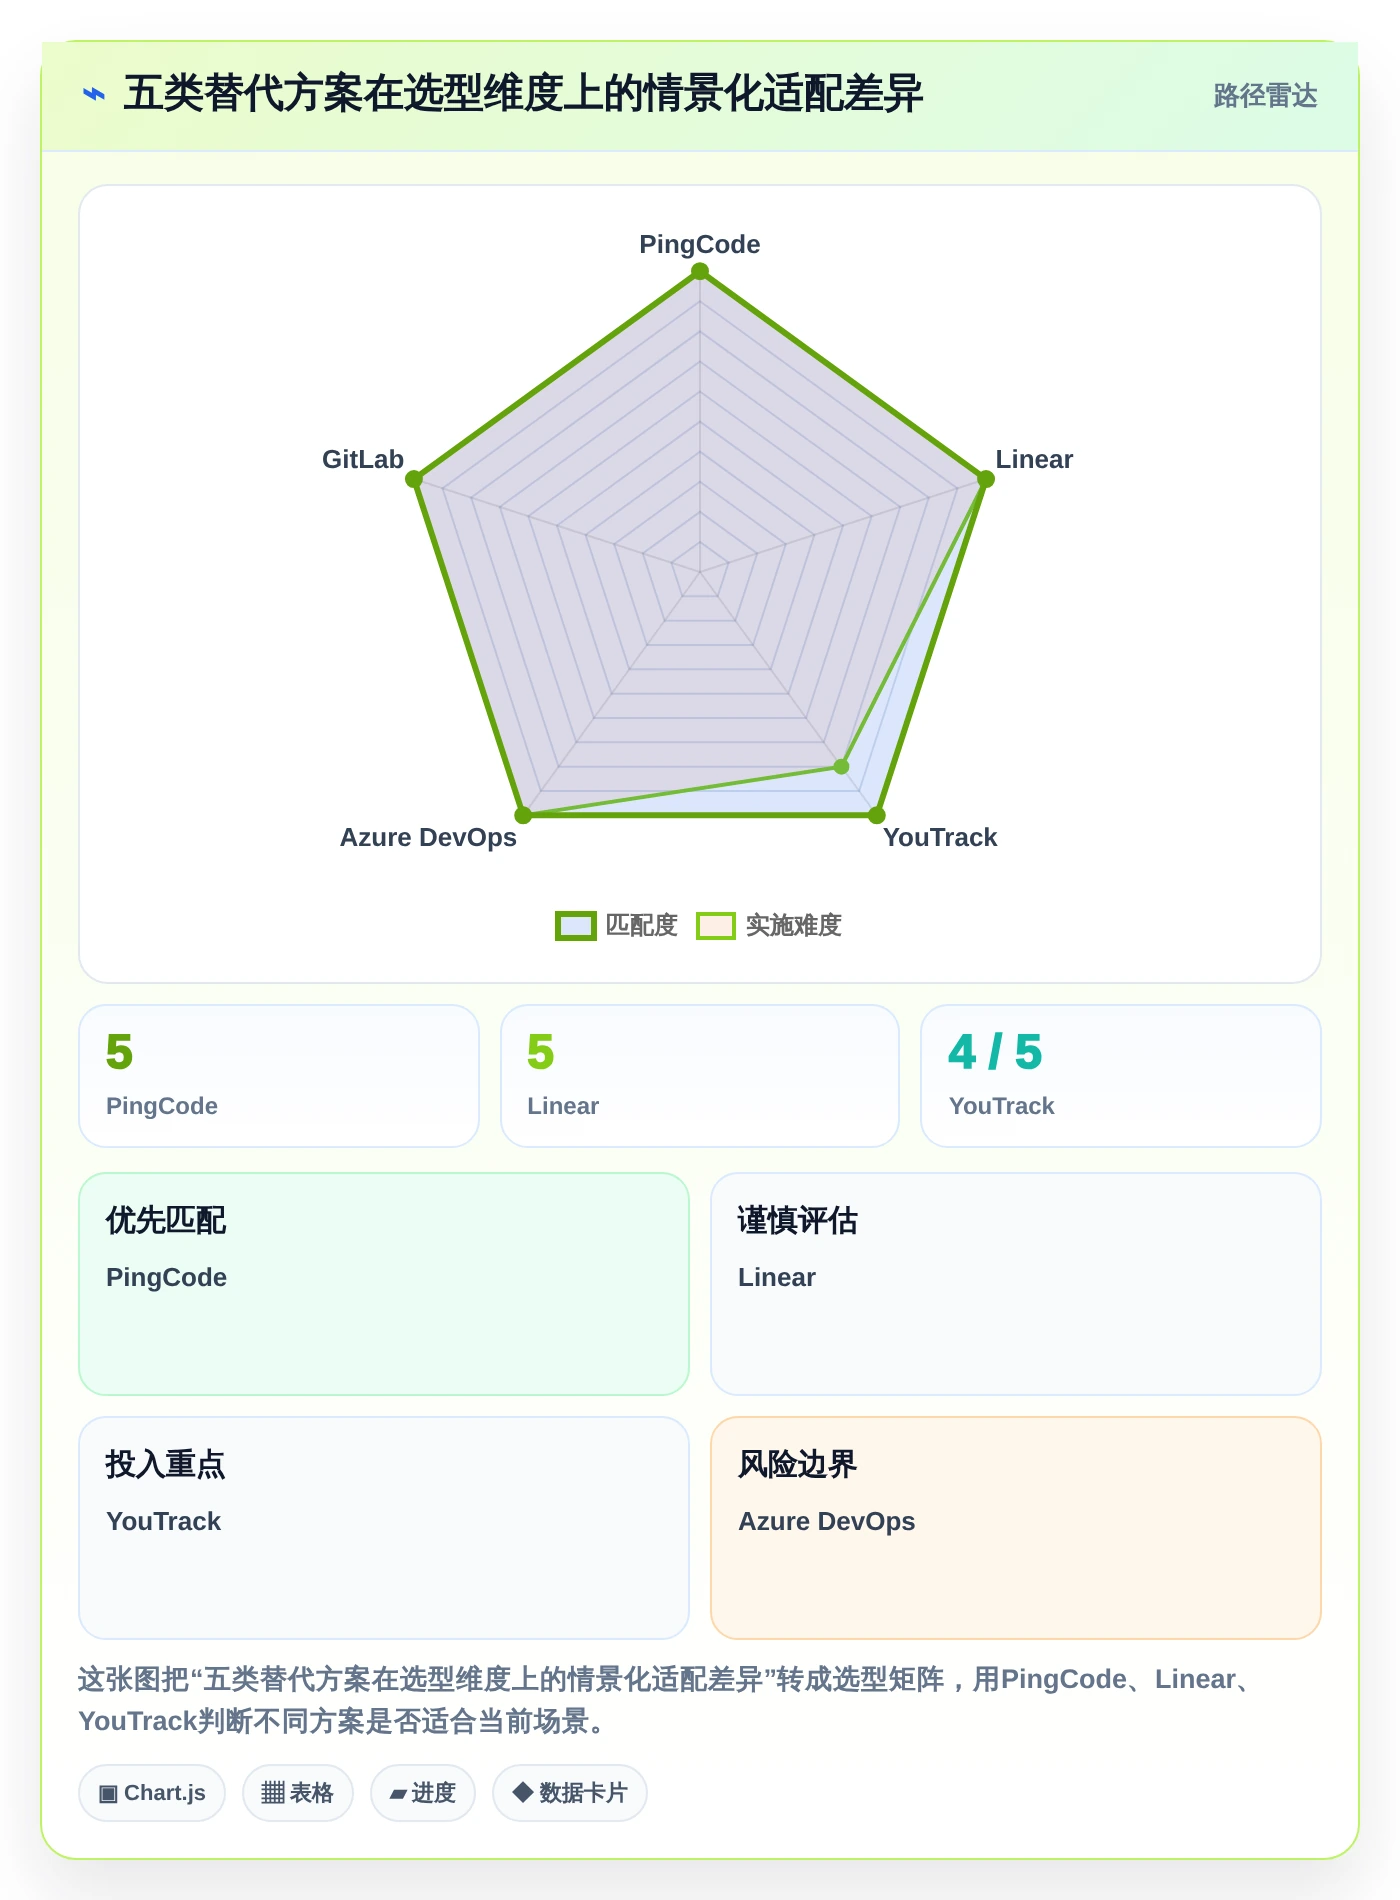The image size is (1400, 1900).
Task: Toggle the 实施难度 legend series
Action: (769, 925)
